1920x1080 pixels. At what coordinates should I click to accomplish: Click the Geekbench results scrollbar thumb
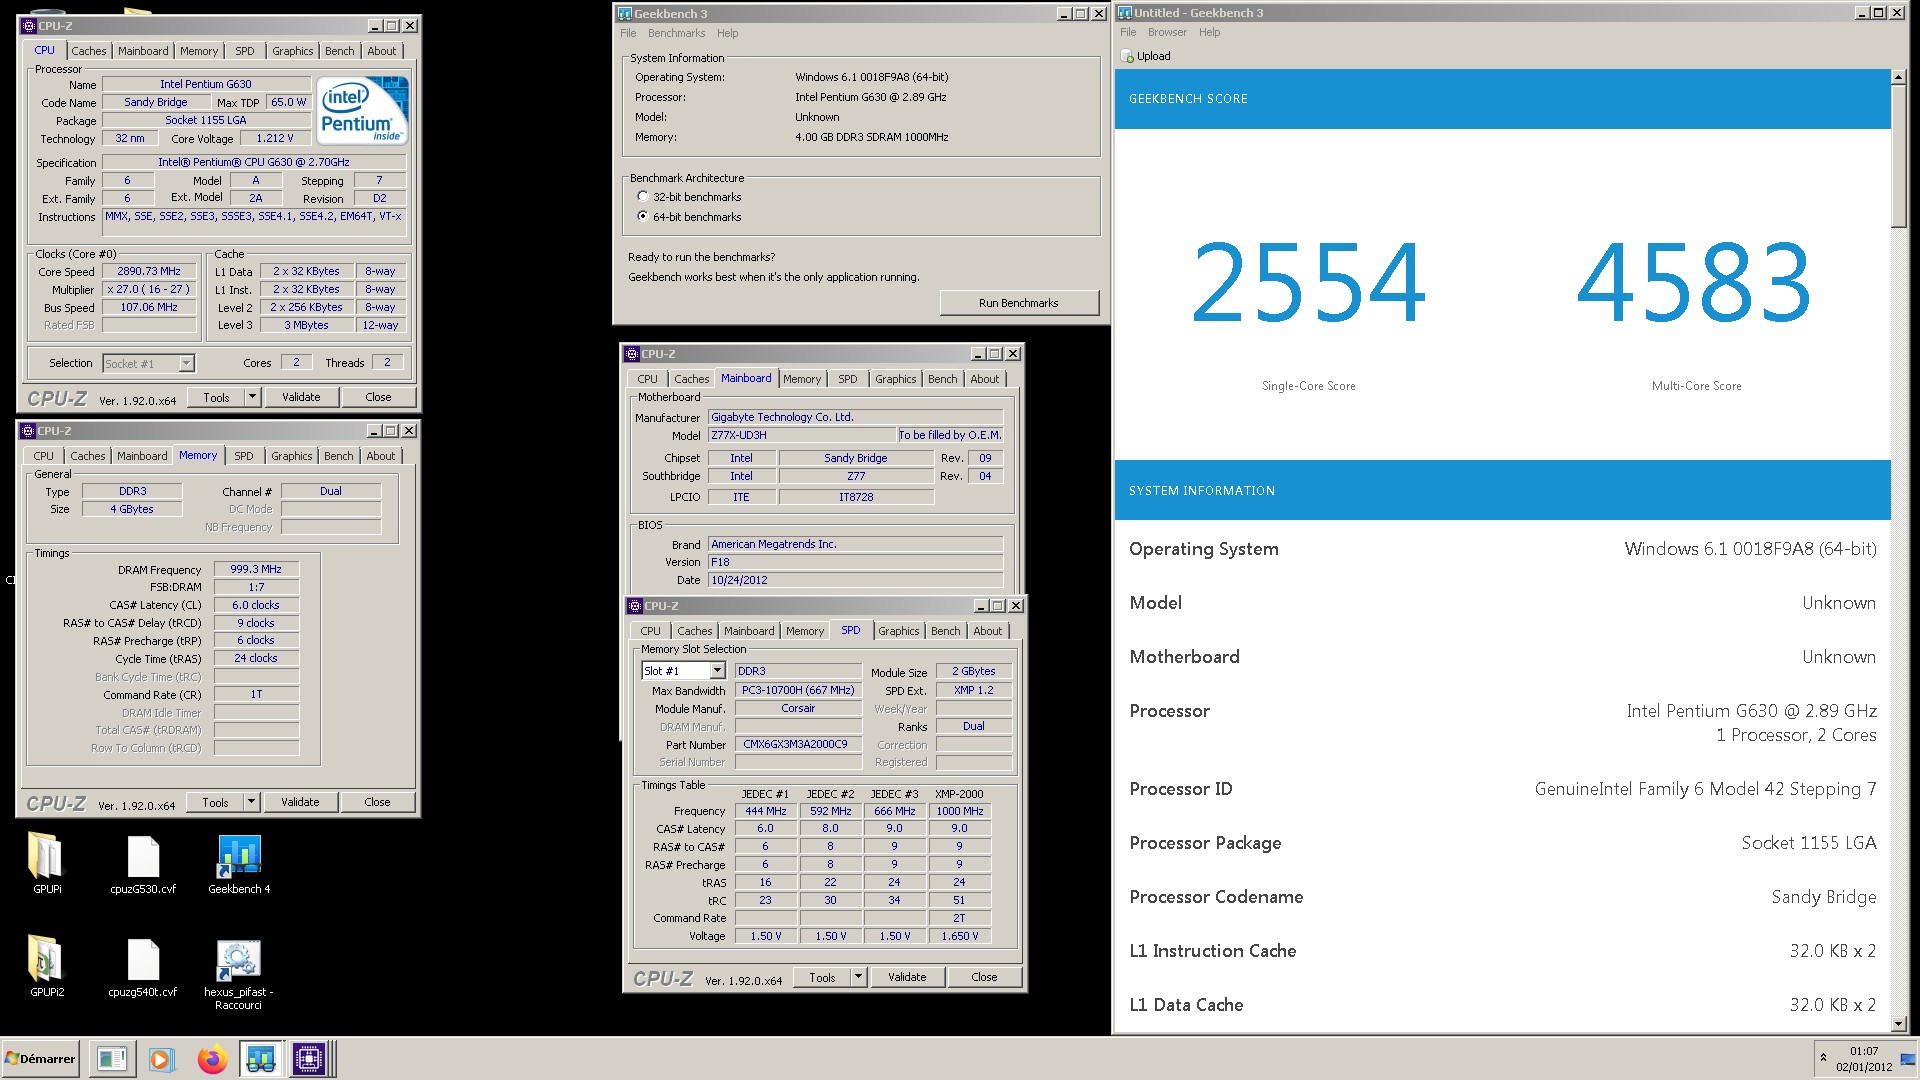1899,158
